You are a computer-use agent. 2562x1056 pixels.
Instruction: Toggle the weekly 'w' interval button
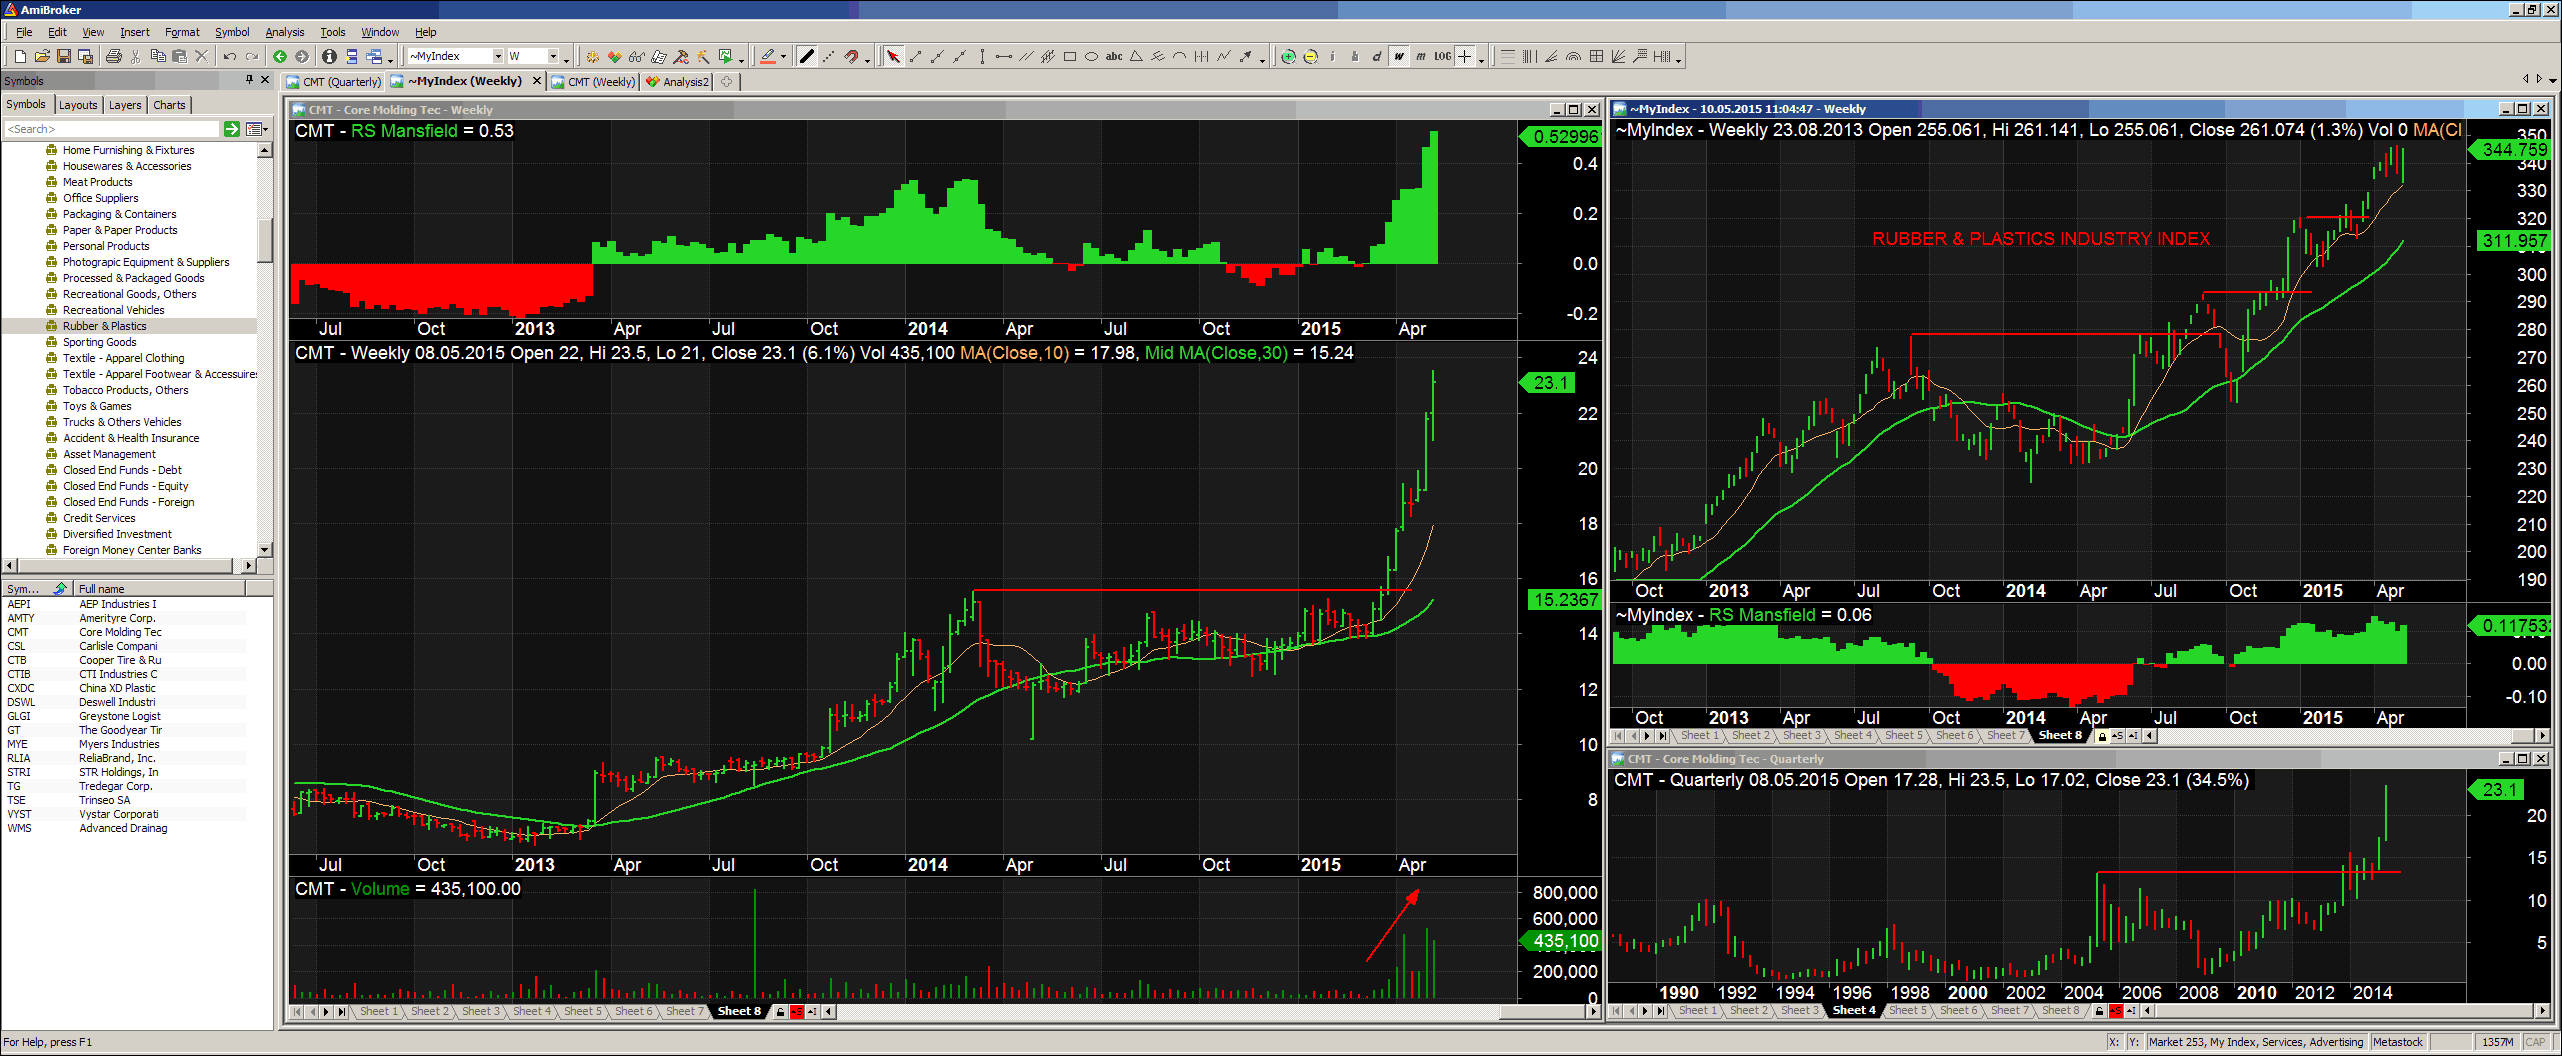1399,57
